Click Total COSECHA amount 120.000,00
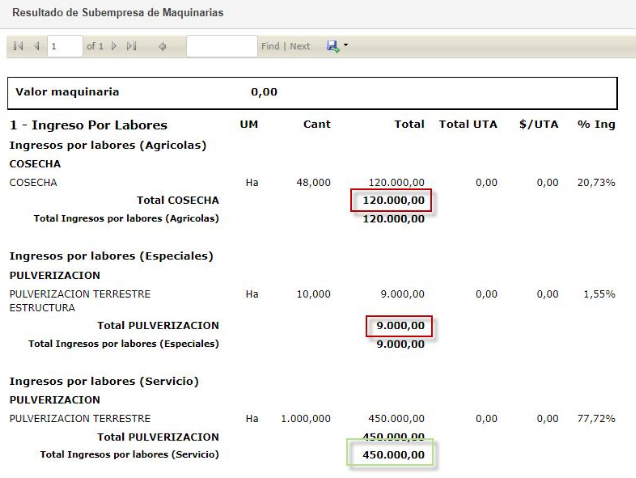The height and width of the screenshot is (478, 636). point(393,200)
